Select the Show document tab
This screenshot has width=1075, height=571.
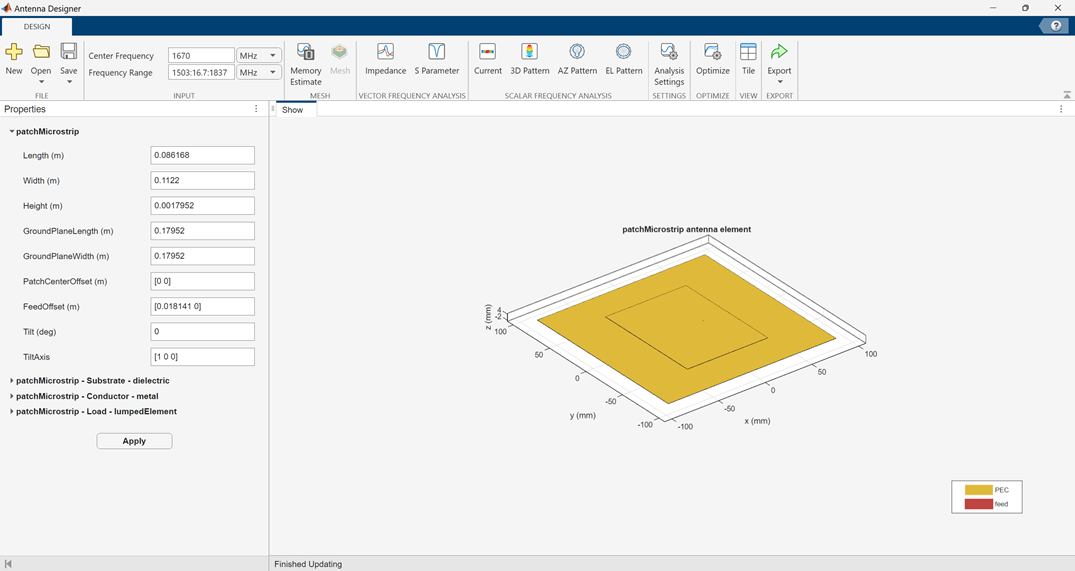click(292, 110)
